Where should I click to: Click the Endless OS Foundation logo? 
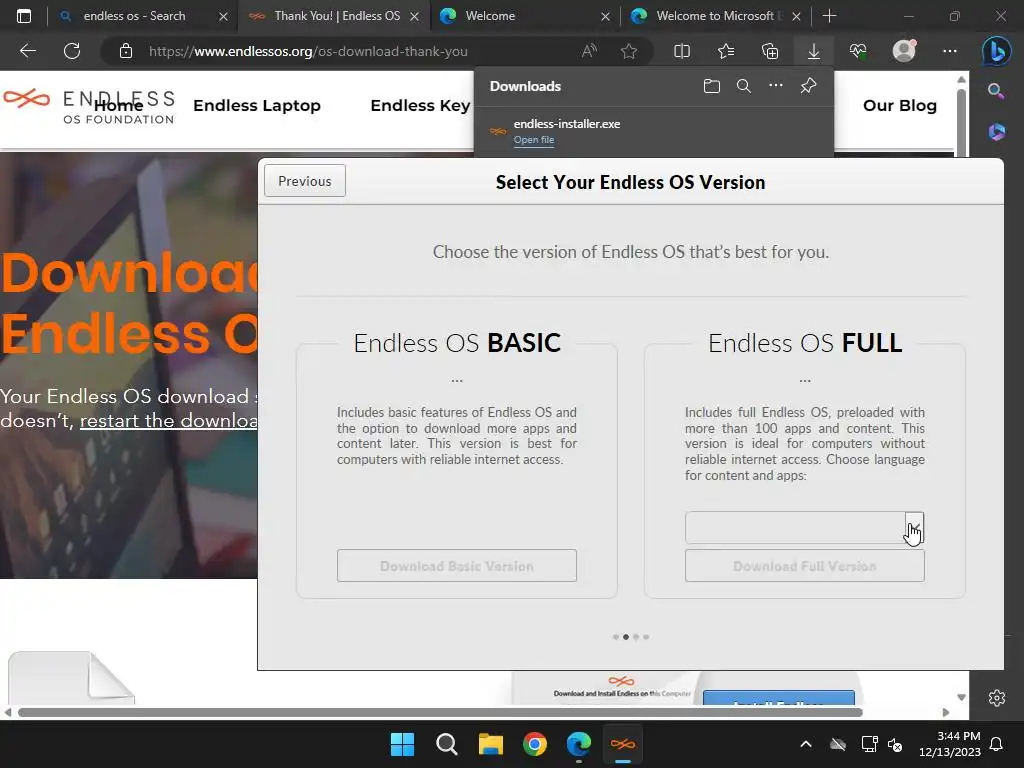[89, 107]
